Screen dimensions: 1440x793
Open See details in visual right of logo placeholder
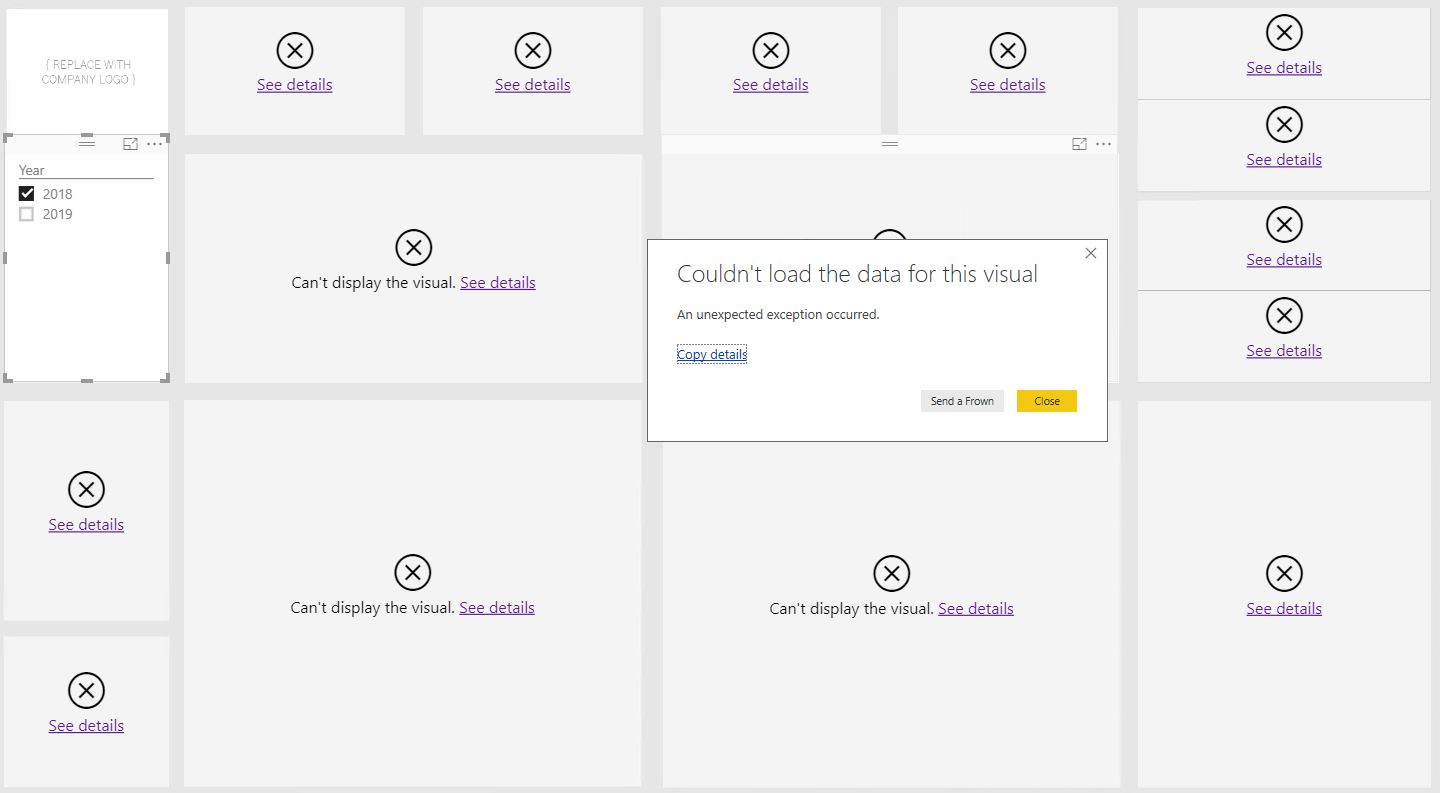tap(295, 85)
